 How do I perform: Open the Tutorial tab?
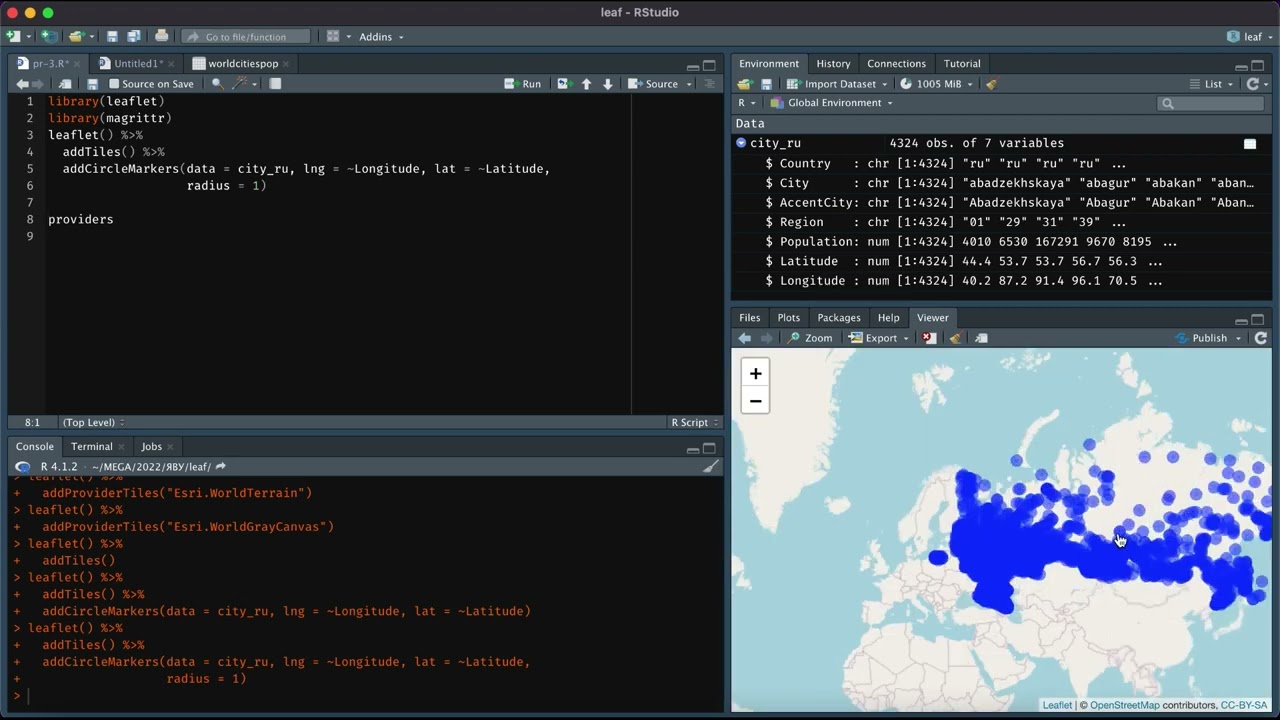coord(962,64)
